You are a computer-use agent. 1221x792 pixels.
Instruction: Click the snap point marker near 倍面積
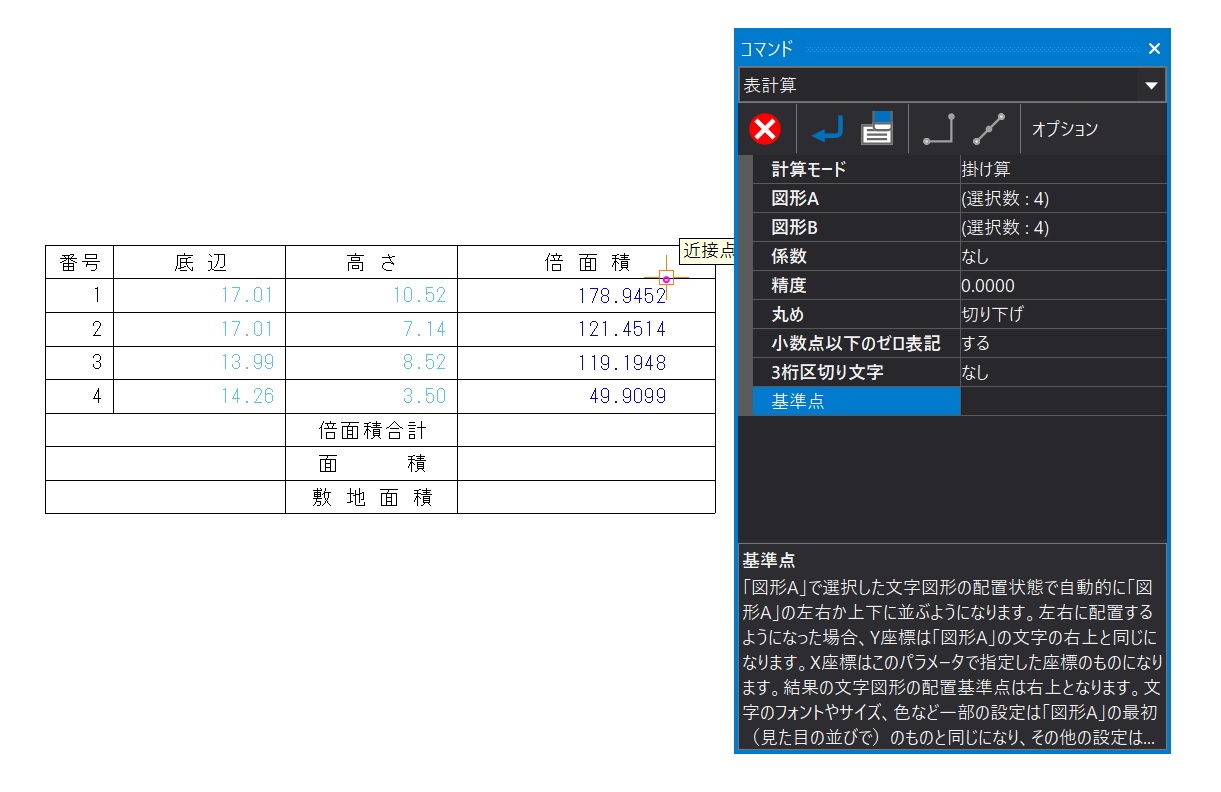coord(666,279)
